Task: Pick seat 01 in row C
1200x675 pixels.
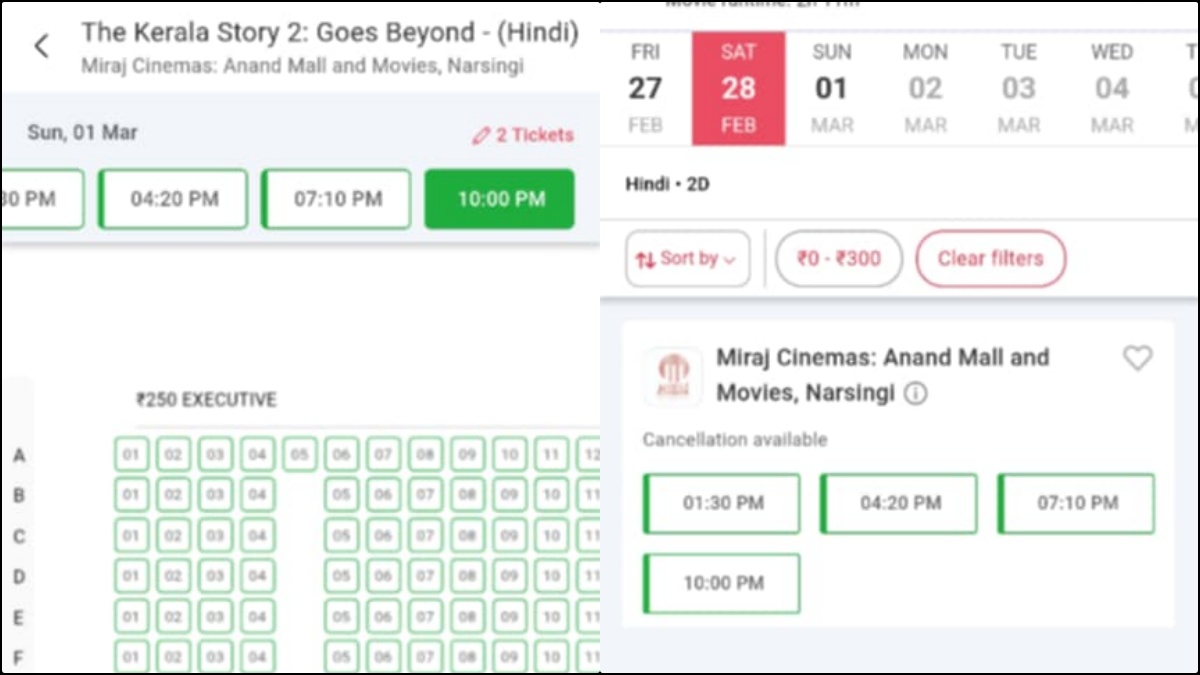Action: (x=131, y=536)
